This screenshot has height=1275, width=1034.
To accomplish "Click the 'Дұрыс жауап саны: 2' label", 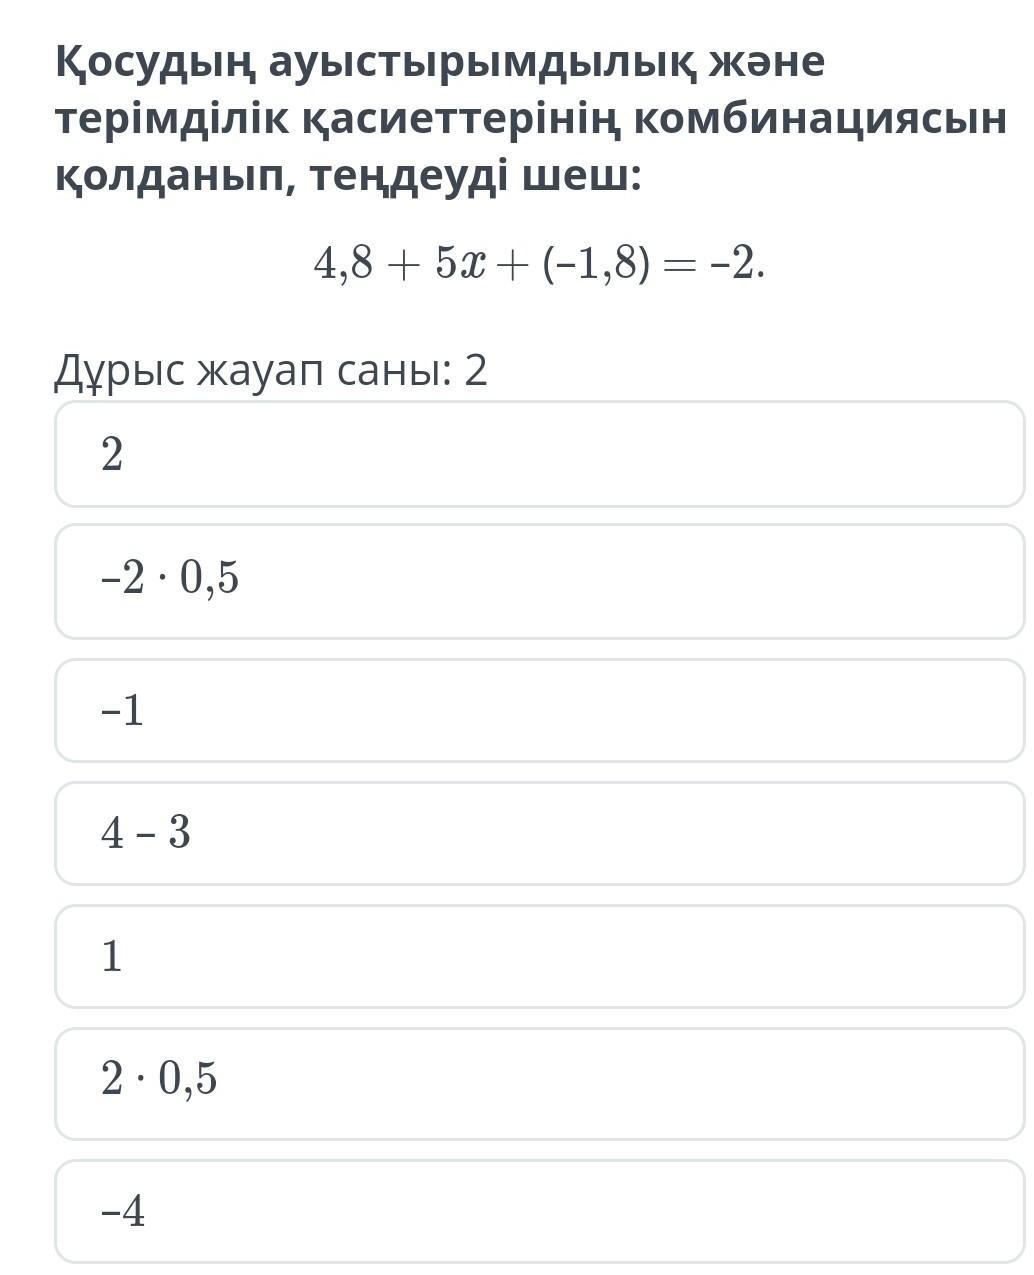I will (270, 370).
